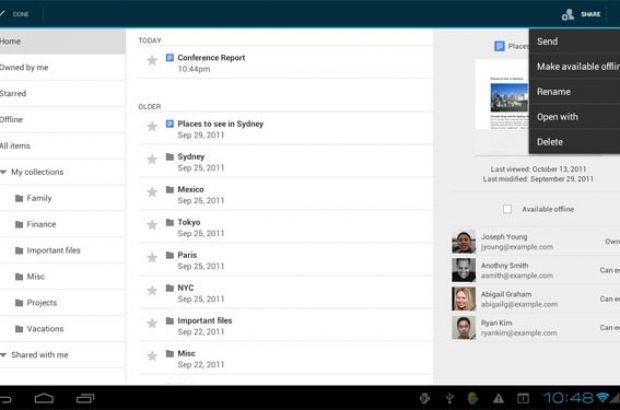Open the Vacations collection folder
This screenshot has width=620, height=410.
[x=19, y=329]
